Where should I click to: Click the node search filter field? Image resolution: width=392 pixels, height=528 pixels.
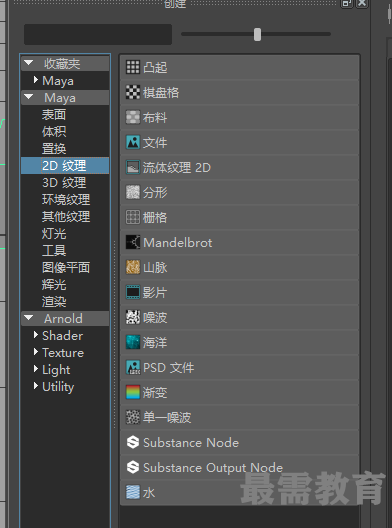pyautogui.click(x=98, y=34)
